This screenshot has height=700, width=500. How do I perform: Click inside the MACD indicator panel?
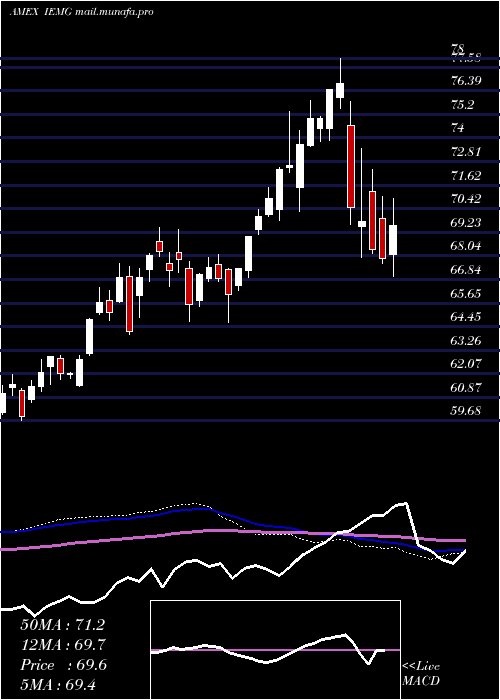[x=275, y=650]
